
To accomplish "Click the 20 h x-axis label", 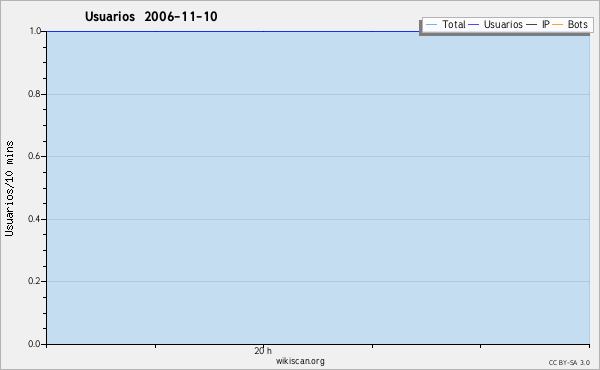I will click(x=263, y=350).
